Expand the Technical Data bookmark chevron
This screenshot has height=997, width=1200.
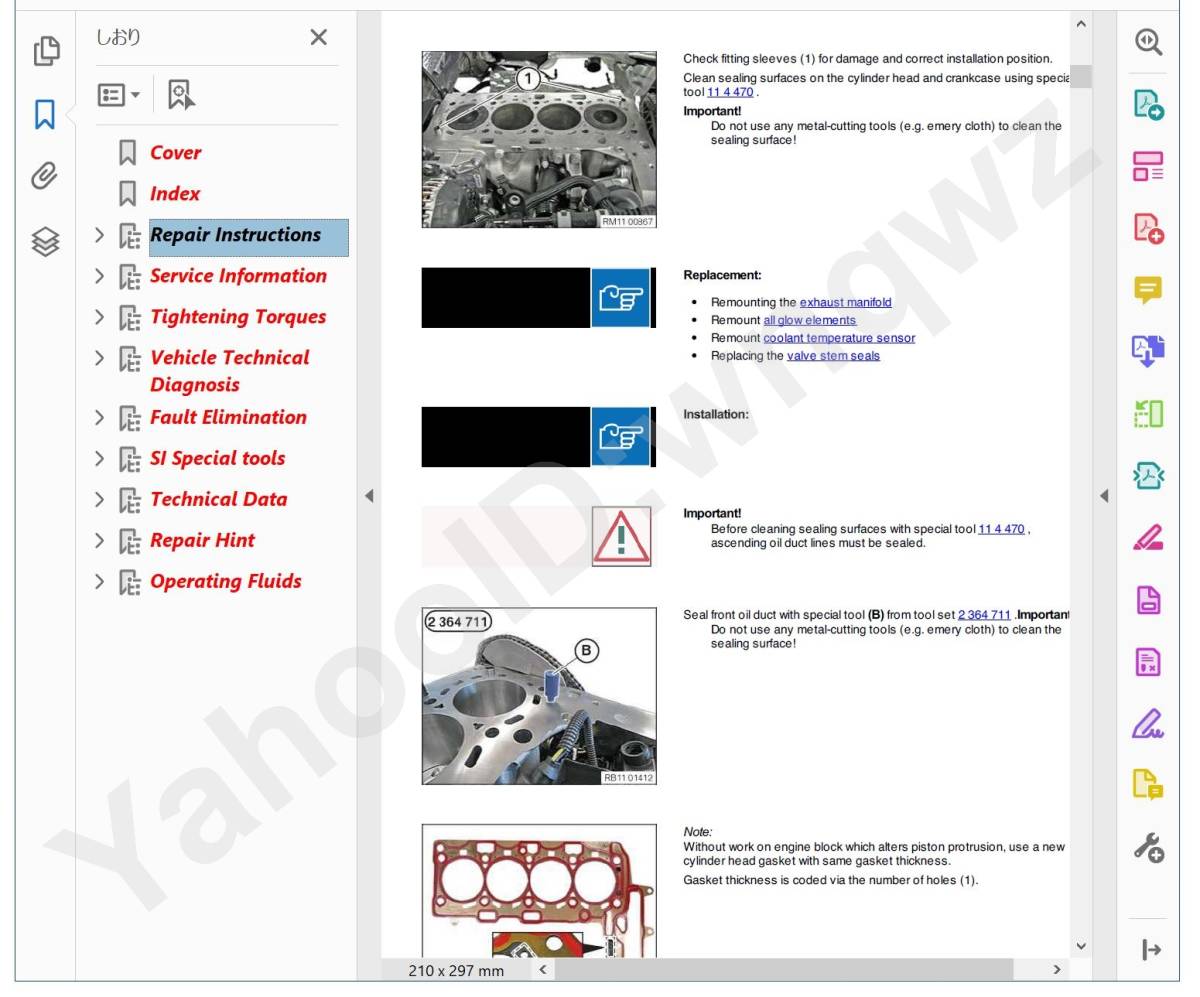click(x=99, y=500)
